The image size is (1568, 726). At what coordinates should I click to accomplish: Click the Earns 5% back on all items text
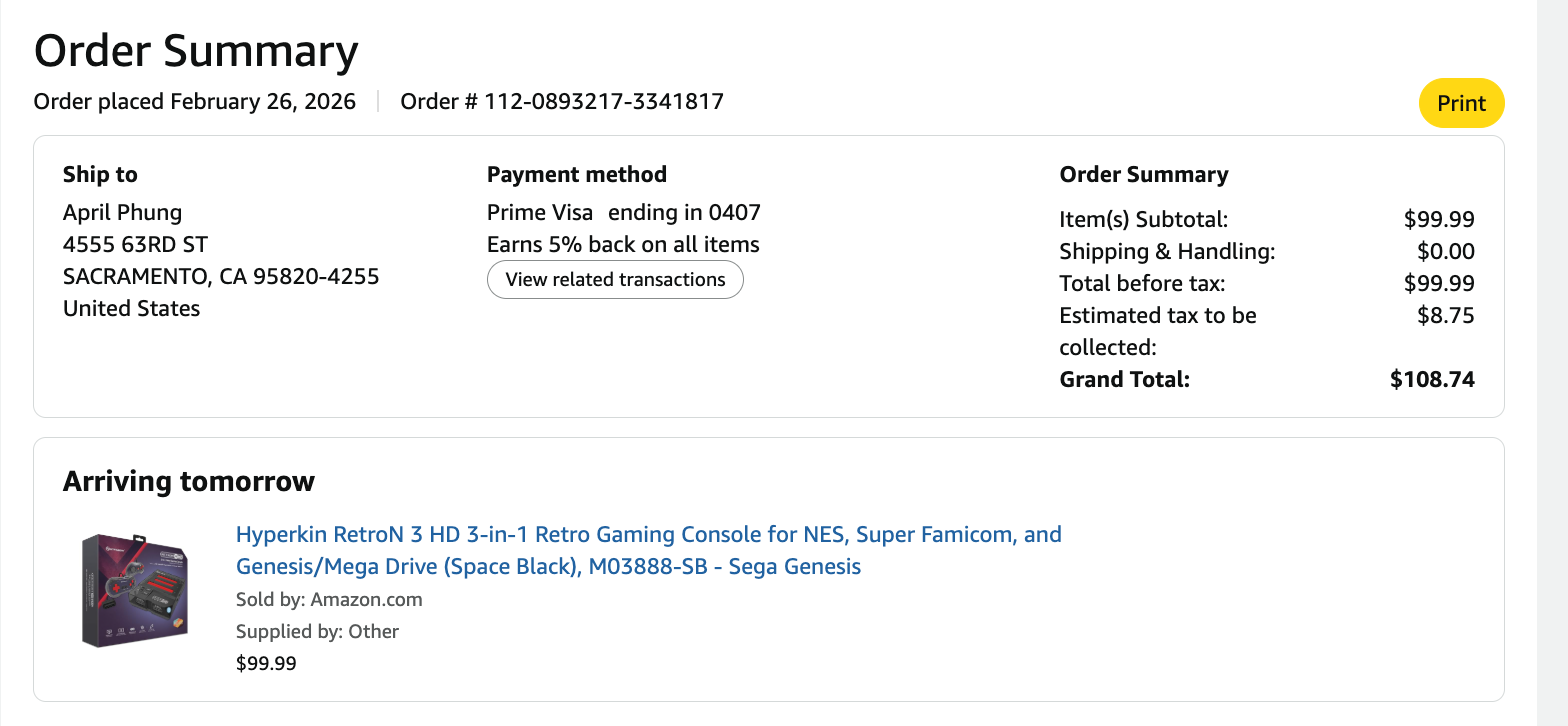pos(623,244)
